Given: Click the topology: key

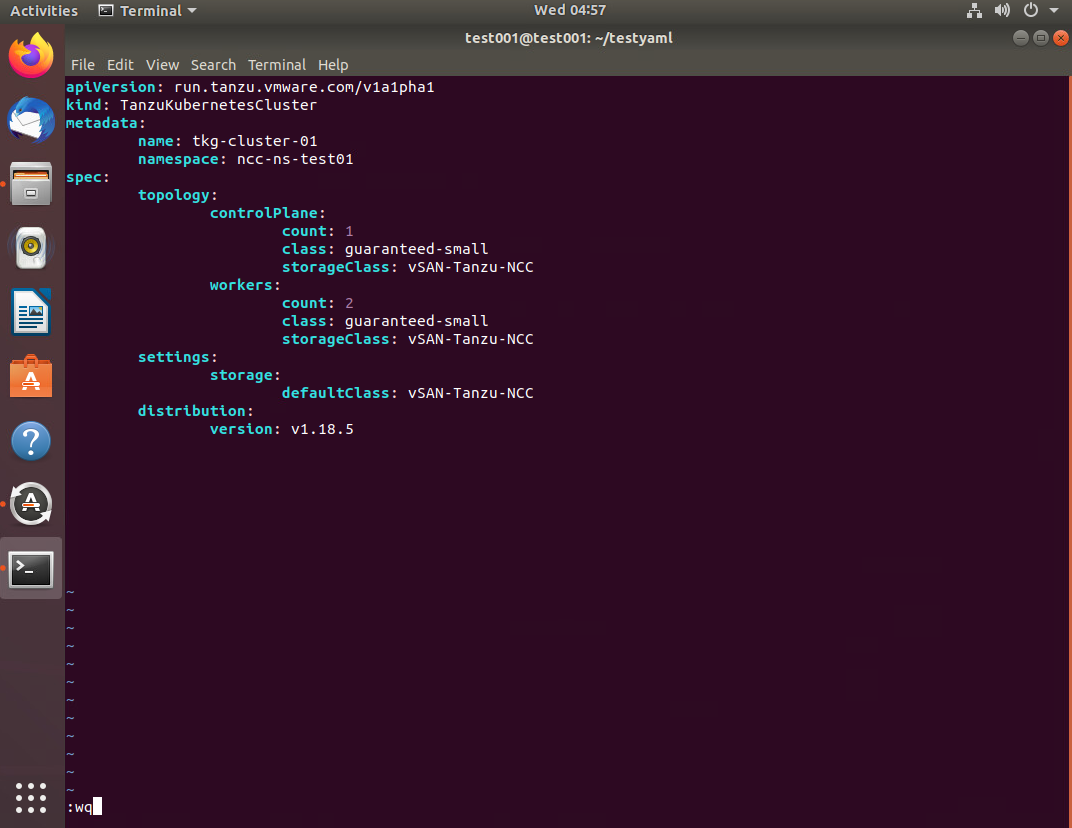Looking at the screenshot, I should pyautogui.click(x=178, y=196).
